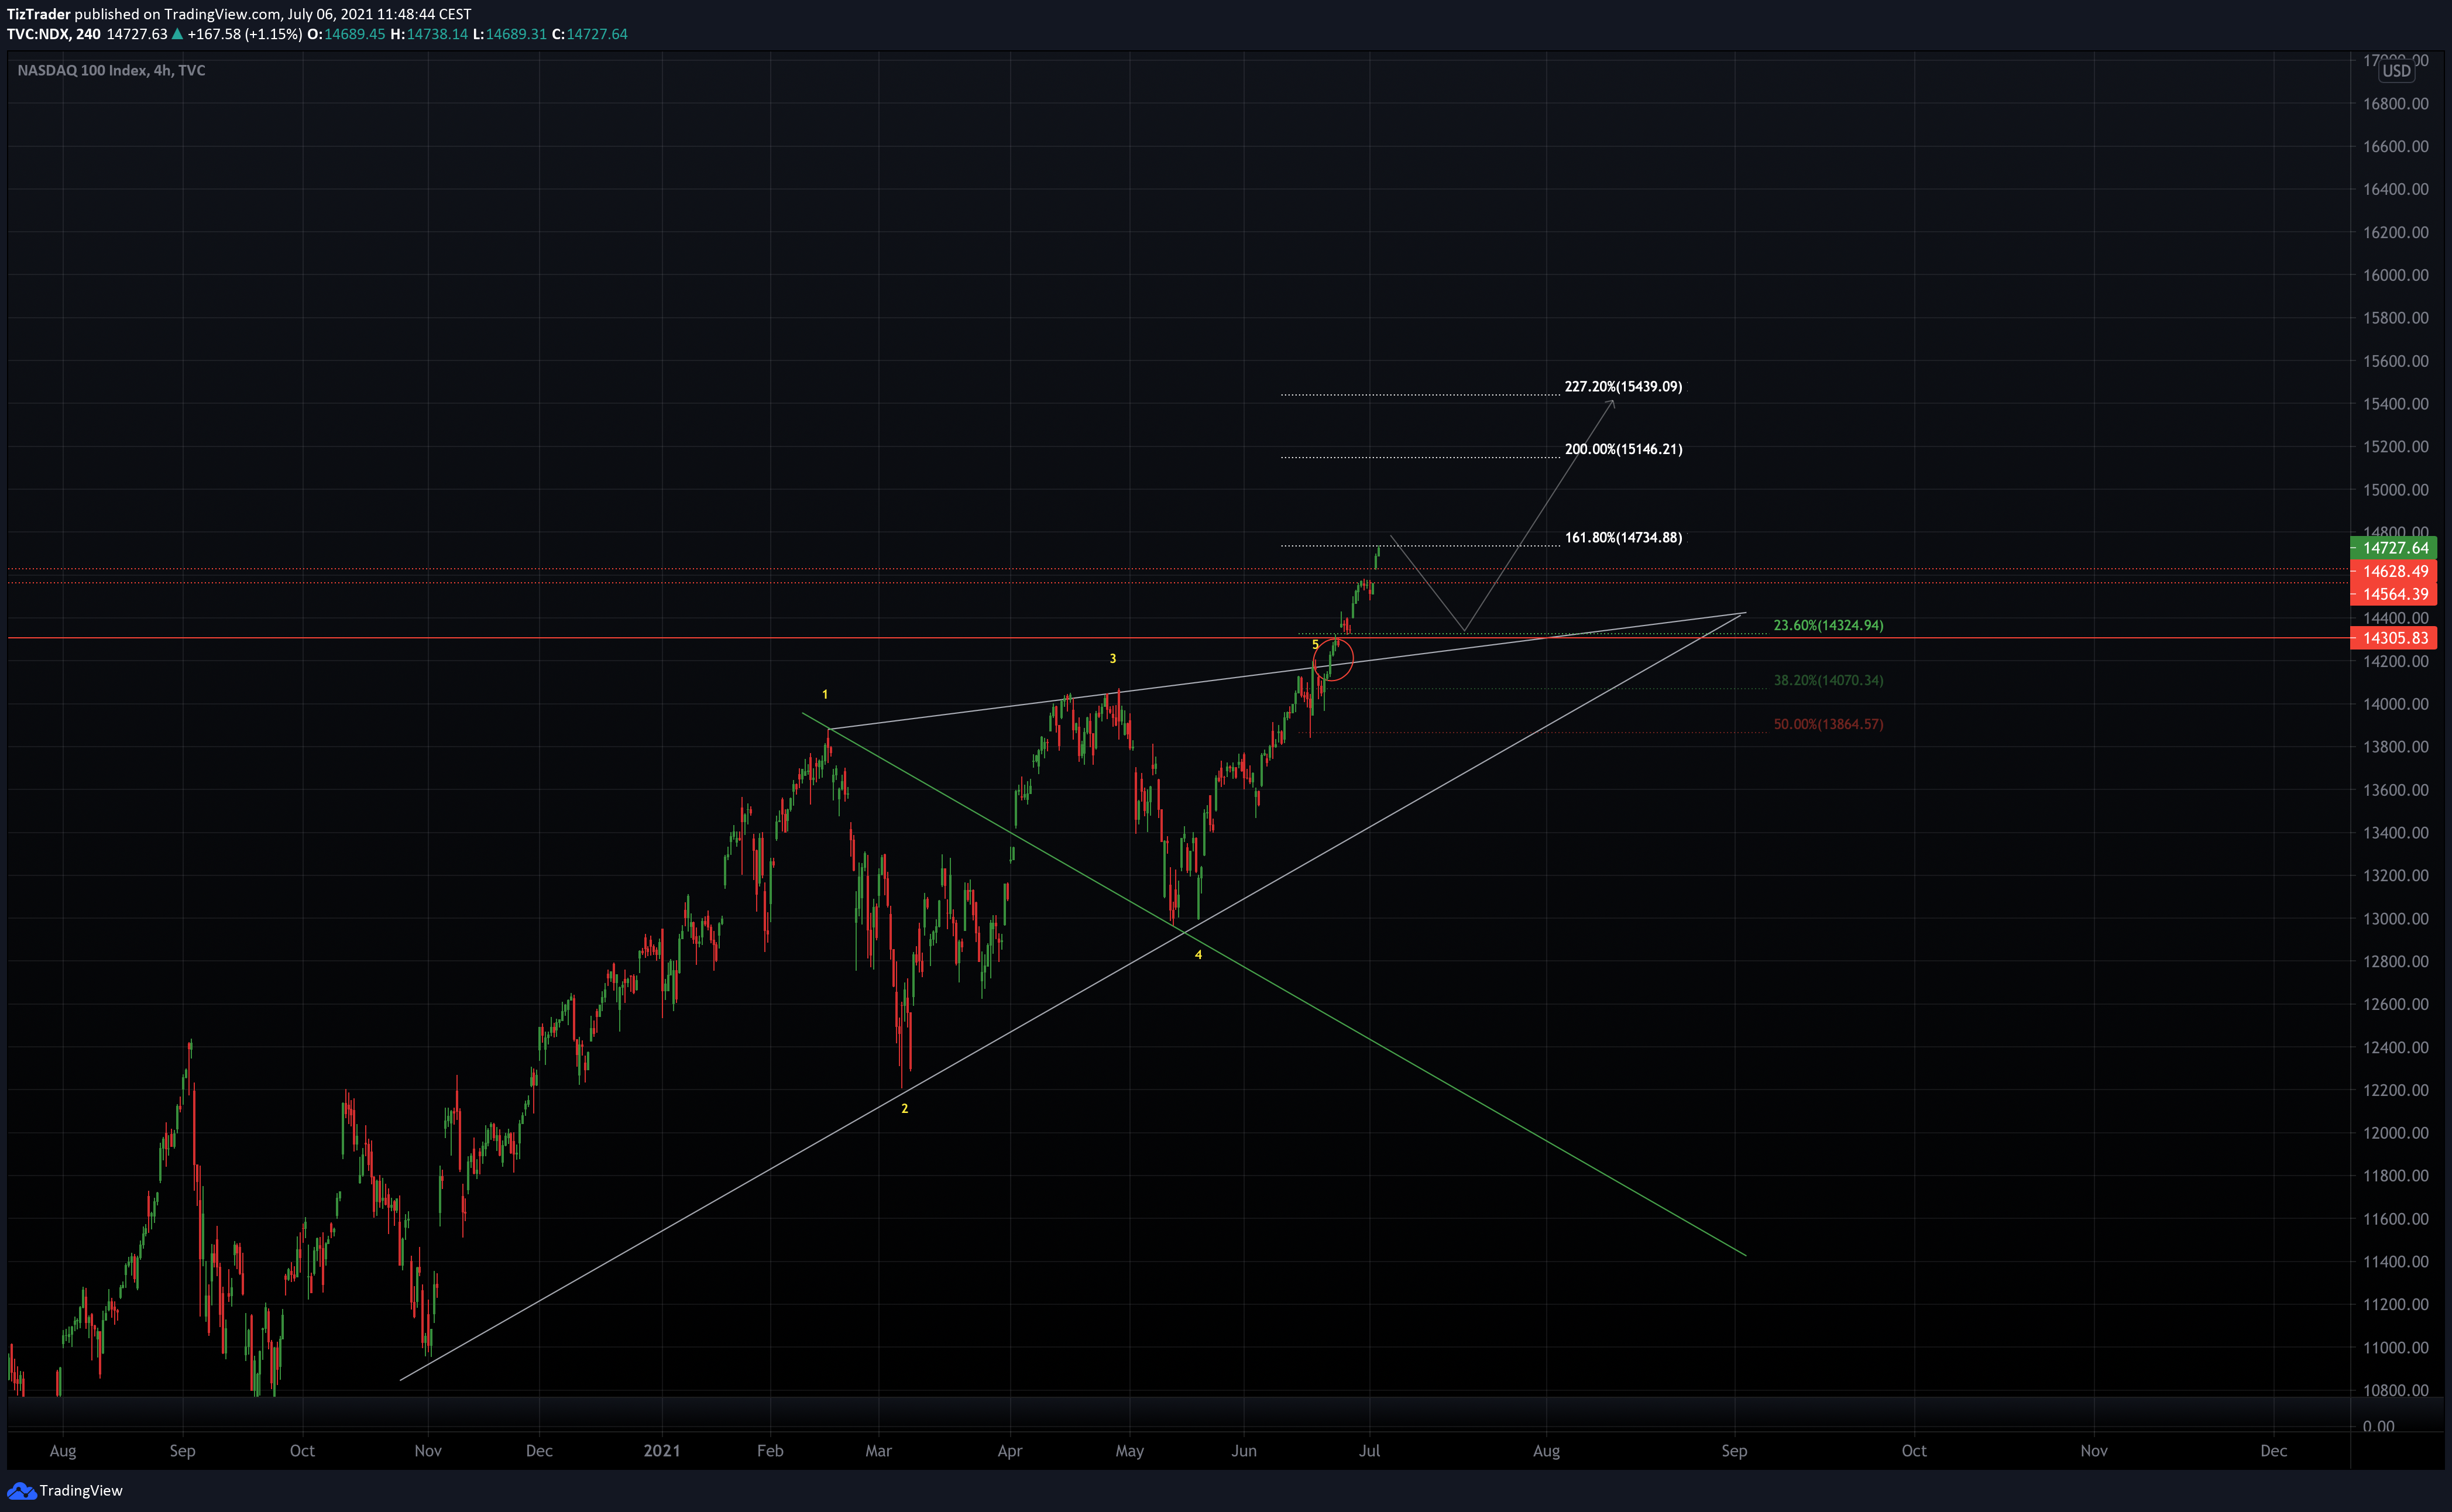Click the TradingView logo icon

(x=21, y=1491)
